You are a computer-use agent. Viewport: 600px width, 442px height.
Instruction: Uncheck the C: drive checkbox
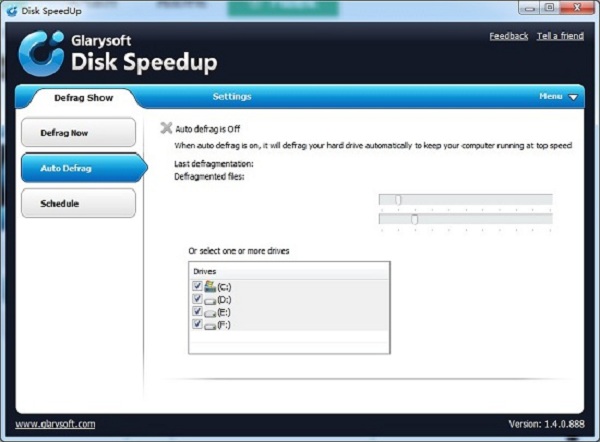click(197, 286)
